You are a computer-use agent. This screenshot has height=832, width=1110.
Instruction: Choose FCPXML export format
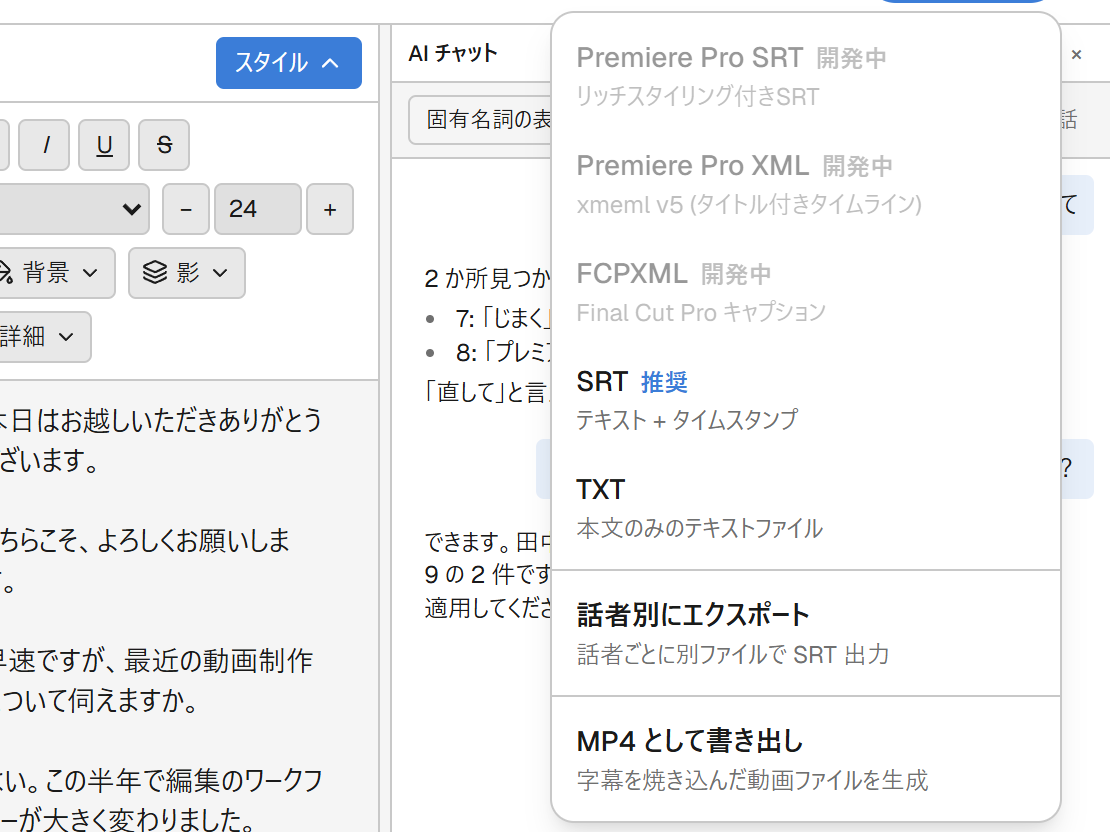coord(806,292)
